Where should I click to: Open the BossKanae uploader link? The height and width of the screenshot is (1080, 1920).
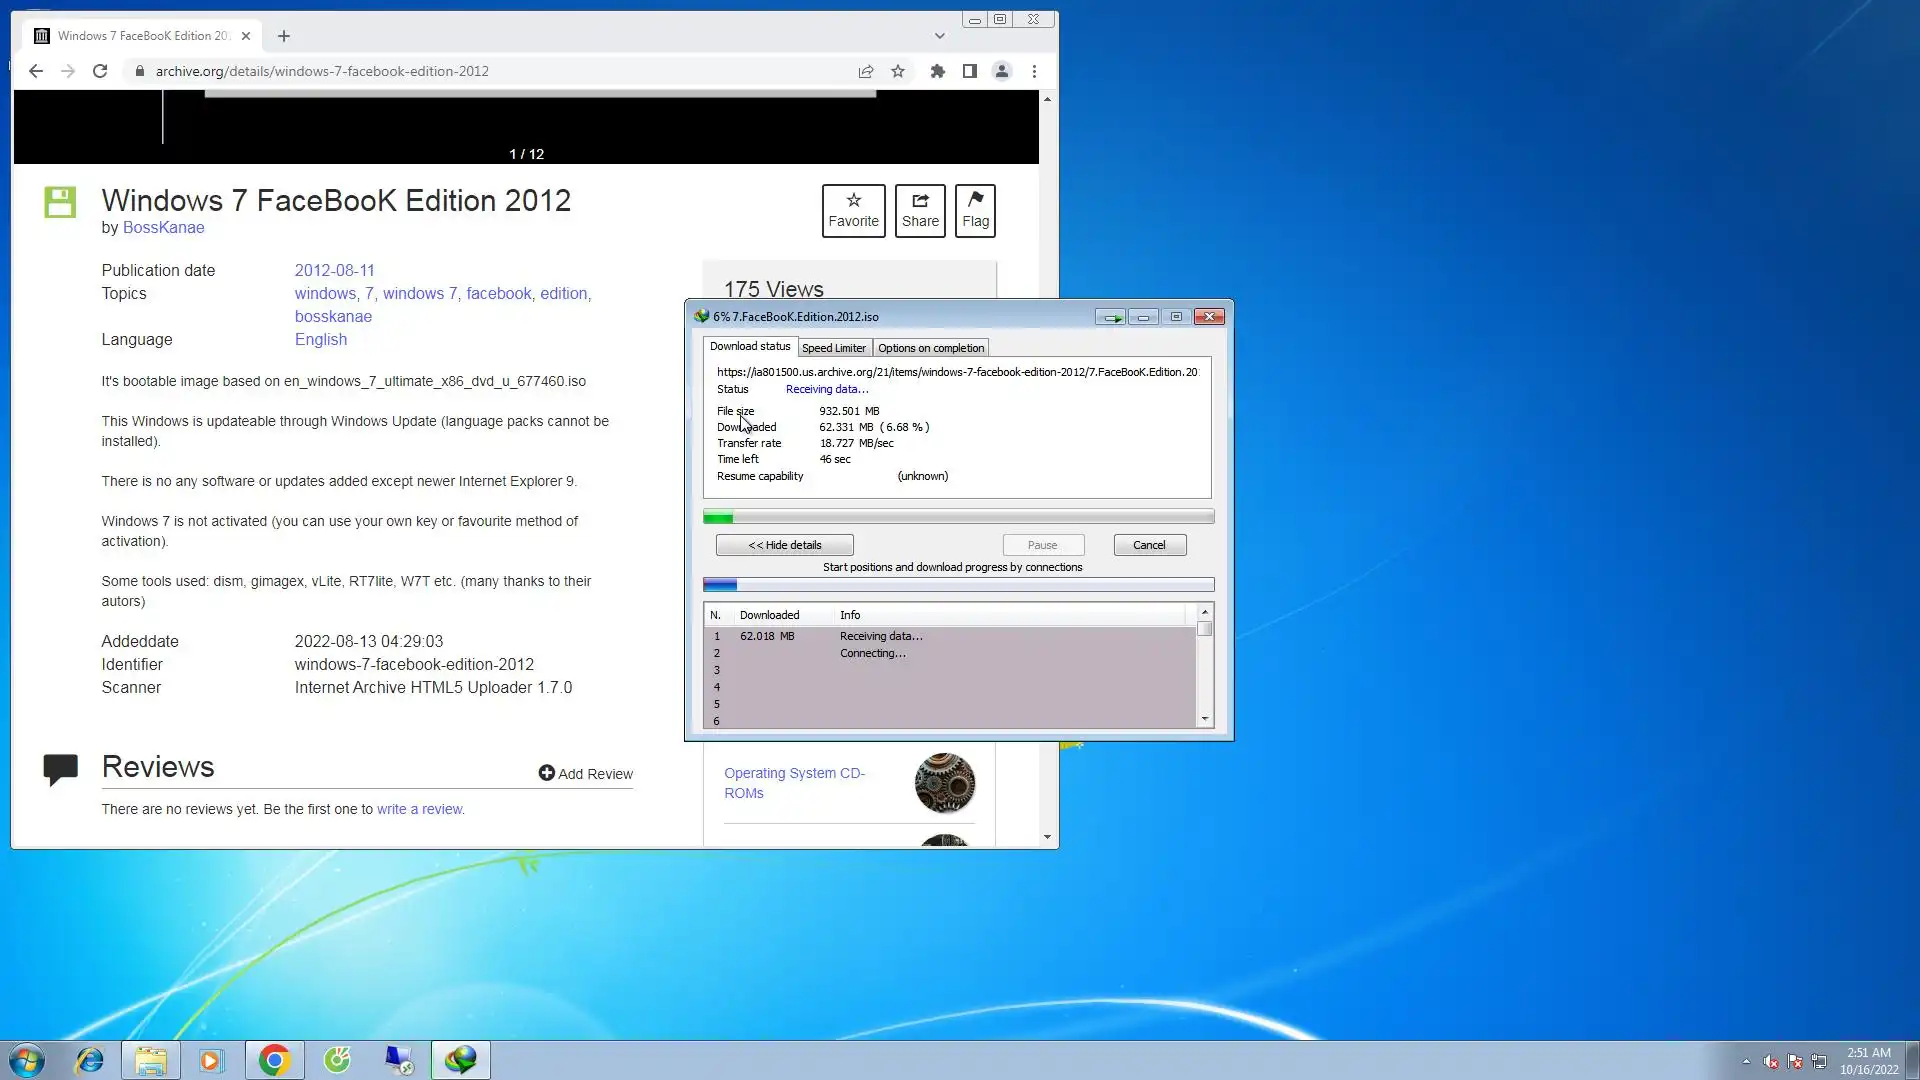(163, 227)
